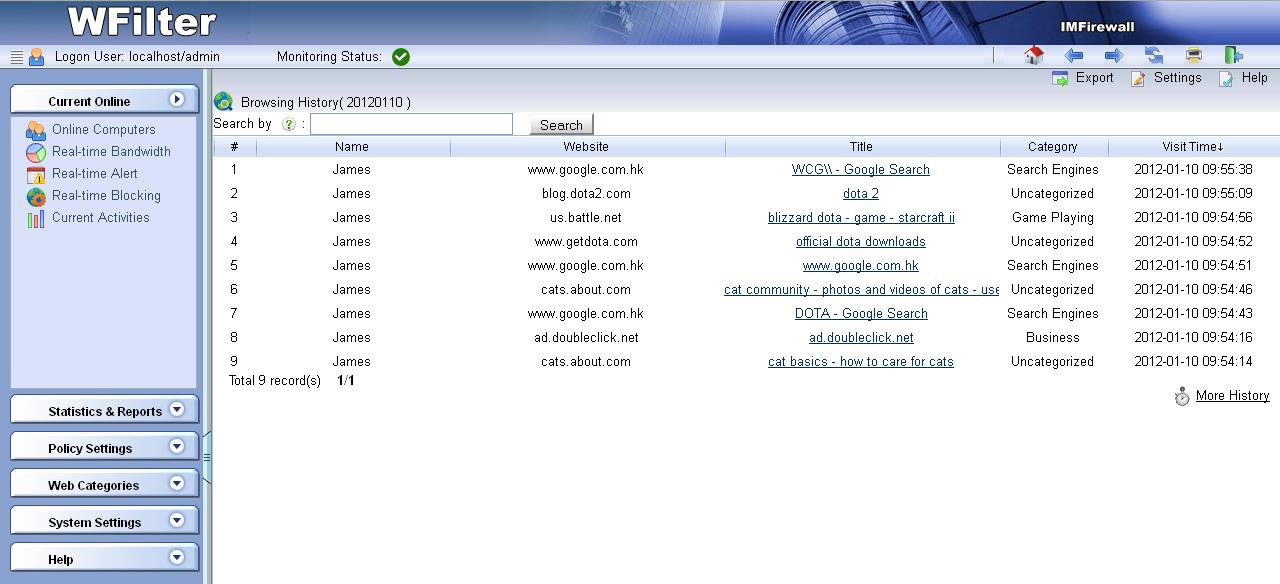
Task: Sort the table by Visit Time column
Action: tap(1193, 147)
